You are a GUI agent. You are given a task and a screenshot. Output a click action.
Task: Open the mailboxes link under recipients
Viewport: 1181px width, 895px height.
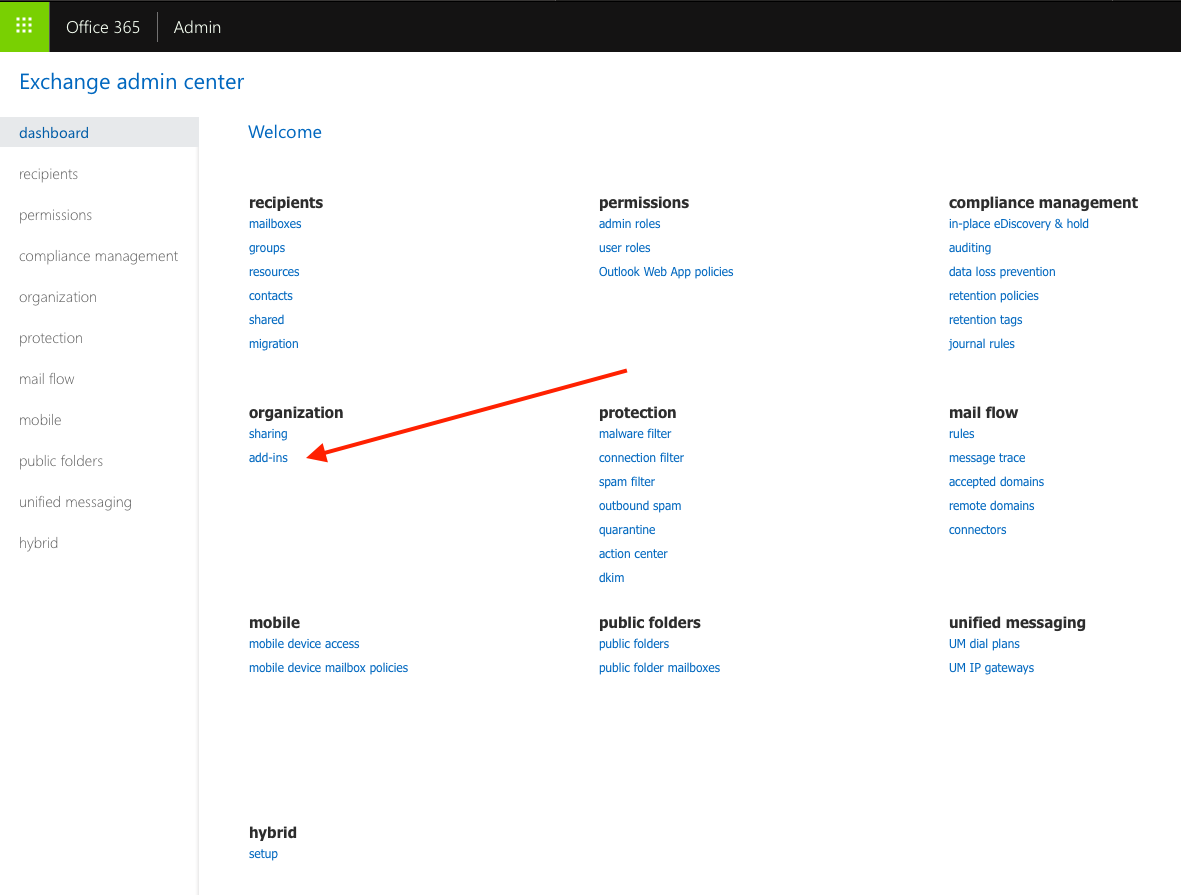pyautogui.click(x=275, y=224)
